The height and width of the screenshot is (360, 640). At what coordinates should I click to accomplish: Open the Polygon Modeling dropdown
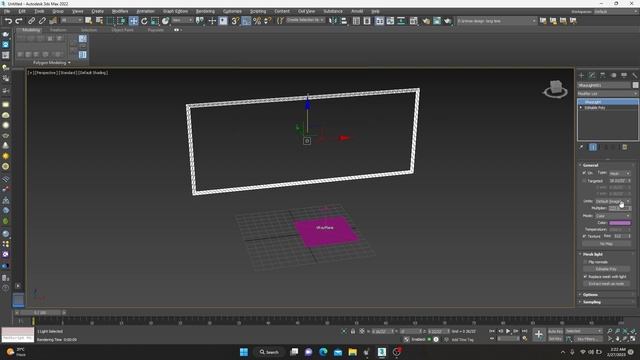(52, 62)
